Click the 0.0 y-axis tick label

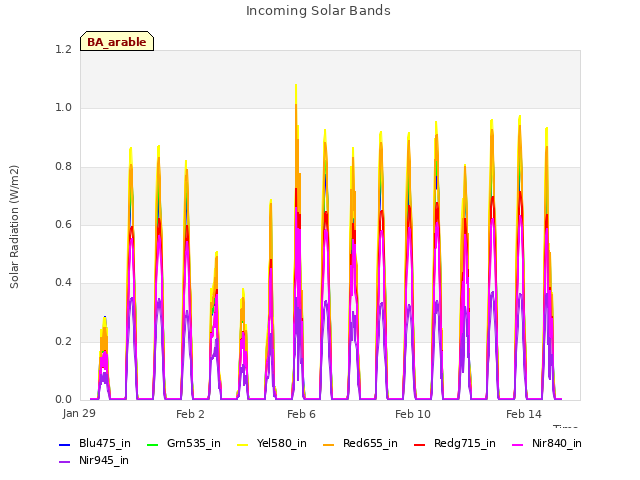pyautogui.click(x=63, y=399)
